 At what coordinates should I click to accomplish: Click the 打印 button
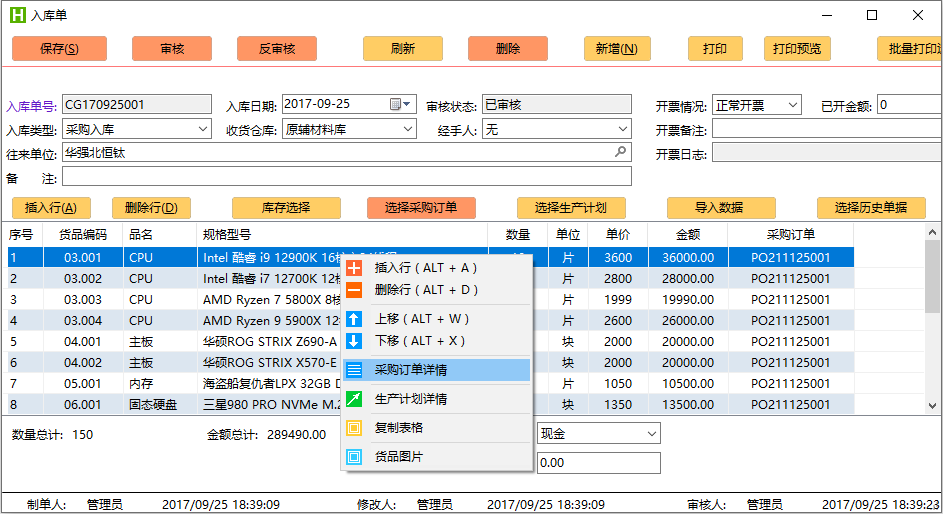point(715,49)
